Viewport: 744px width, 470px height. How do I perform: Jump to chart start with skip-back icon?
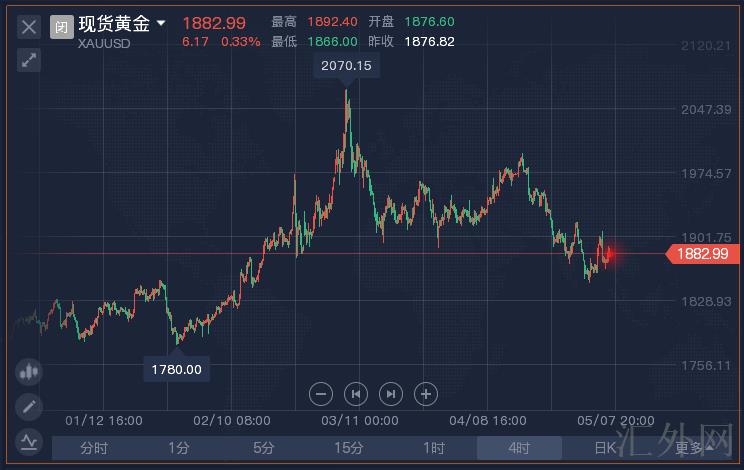click(x=356, y=394)
